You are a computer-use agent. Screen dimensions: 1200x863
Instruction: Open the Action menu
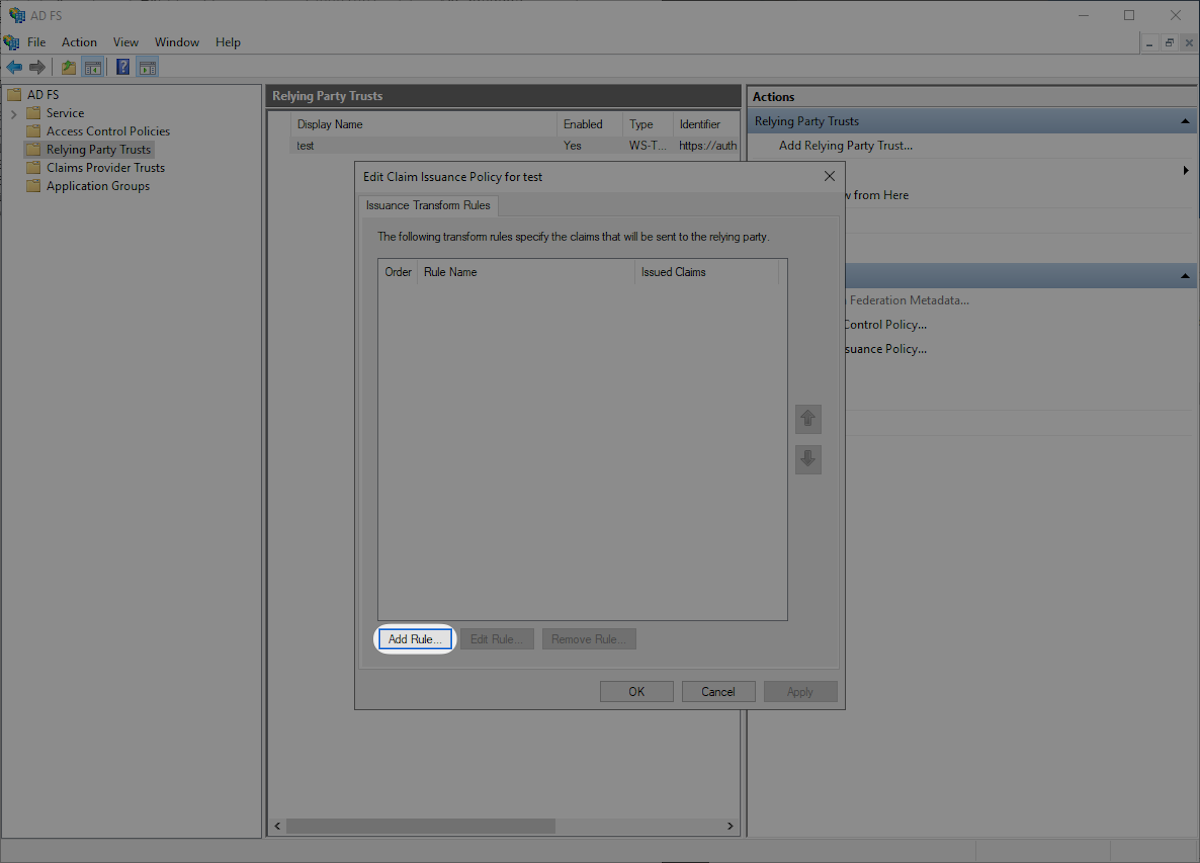click(x=79, y=42)
